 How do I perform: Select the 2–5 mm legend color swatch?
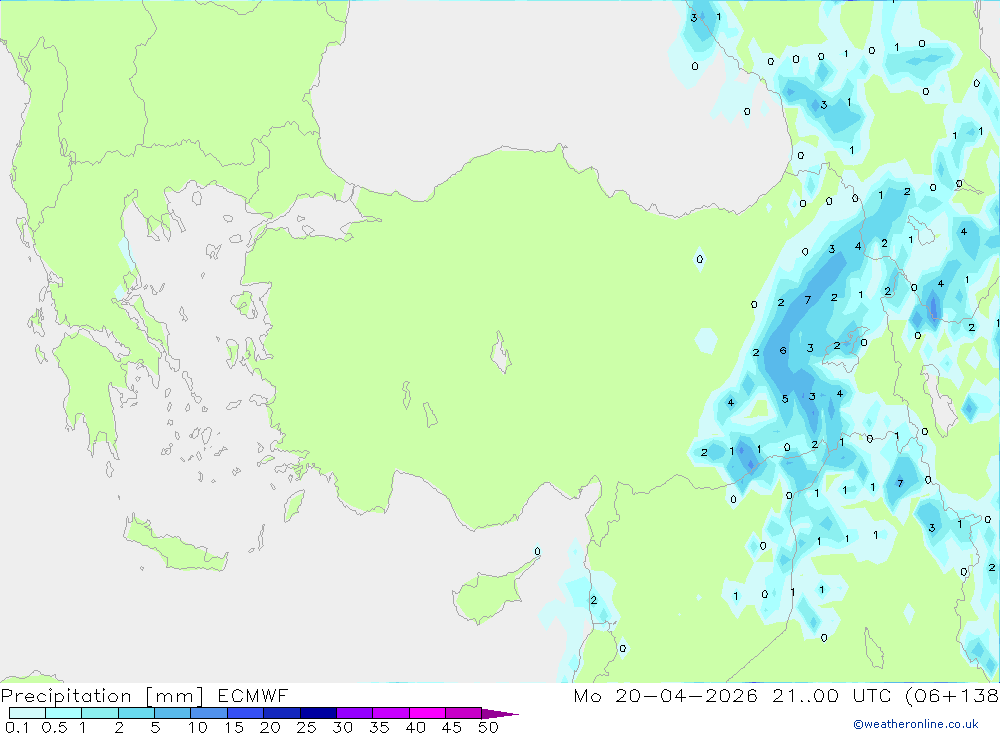pyautogui.click(x=136, y=713)
